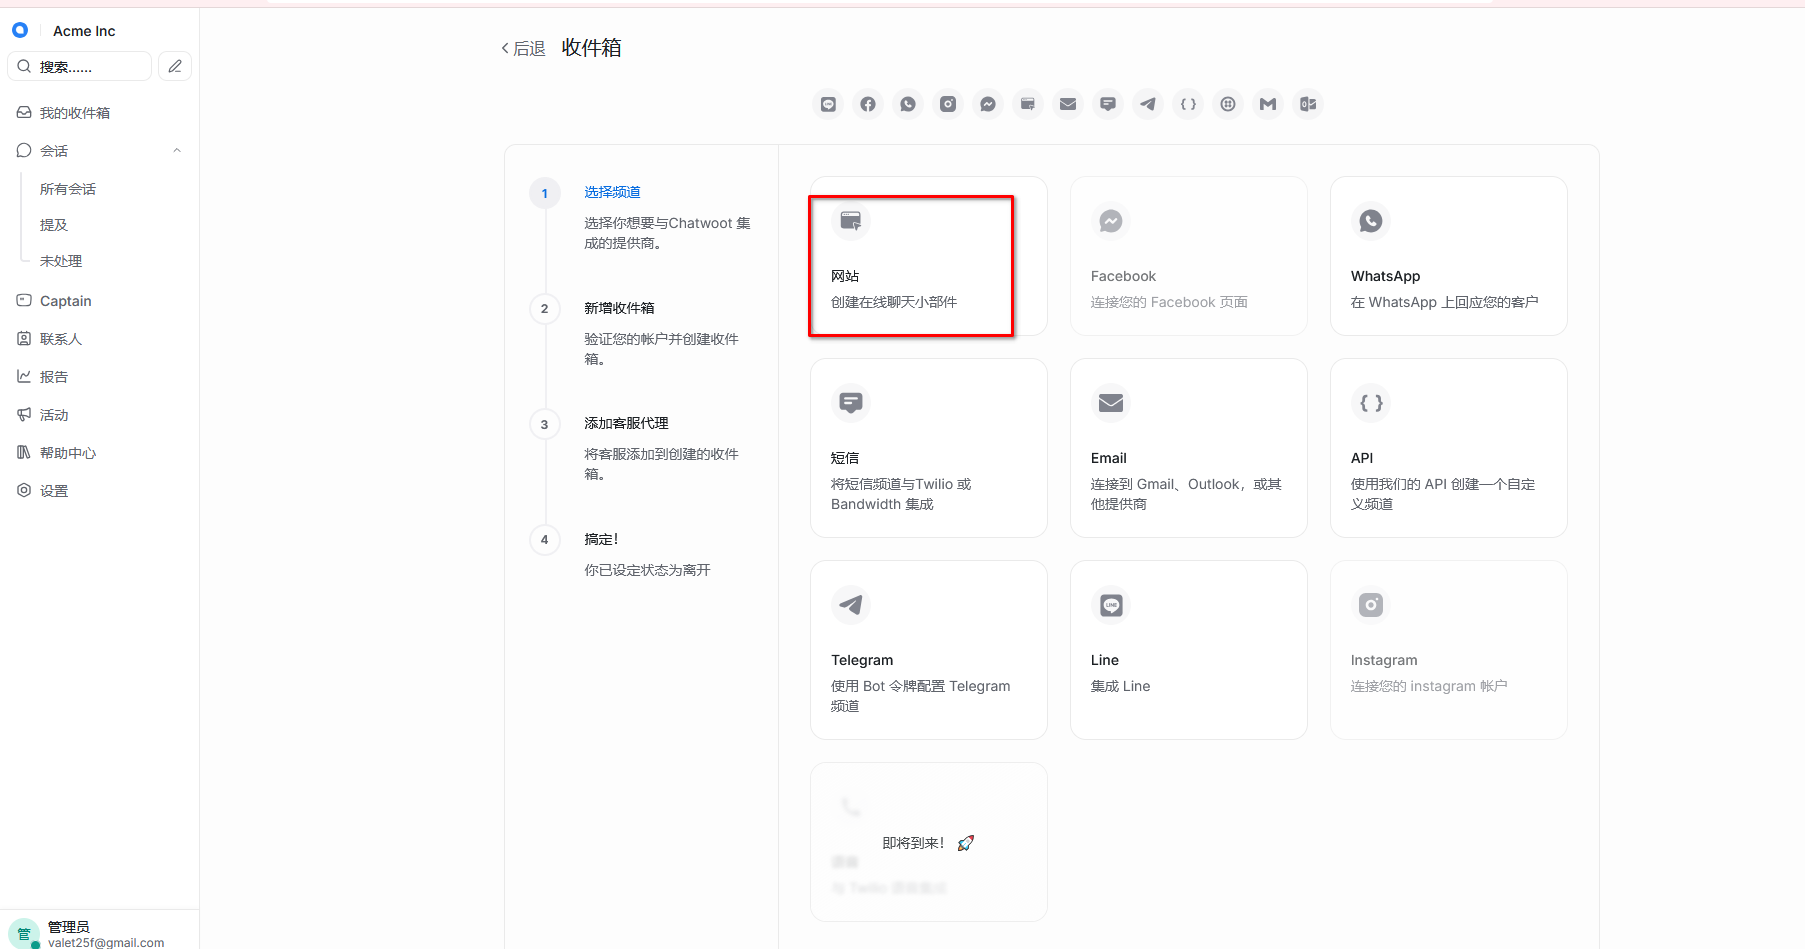1805x949 pixels.
Task: Click the Facebook icon in top row
Action: click(868, 104)
